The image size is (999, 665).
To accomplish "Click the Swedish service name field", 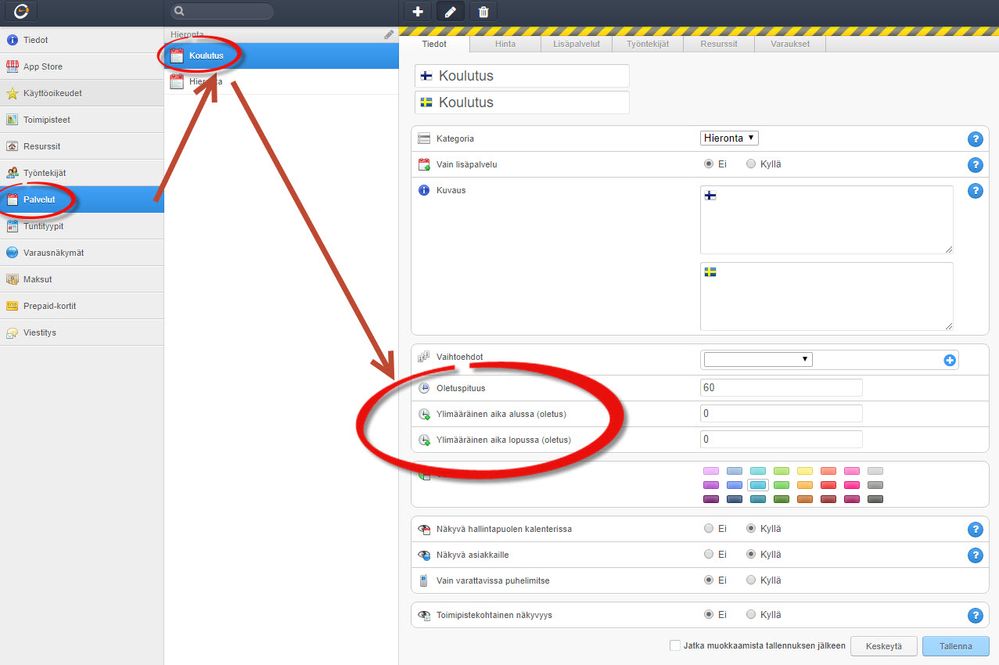I will 522,103.
